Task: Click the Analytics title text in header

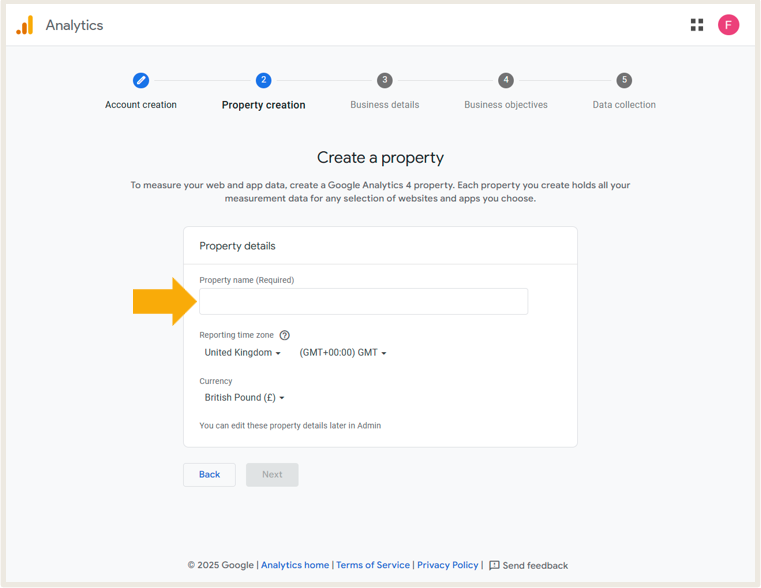Action: tap(74, 25)
